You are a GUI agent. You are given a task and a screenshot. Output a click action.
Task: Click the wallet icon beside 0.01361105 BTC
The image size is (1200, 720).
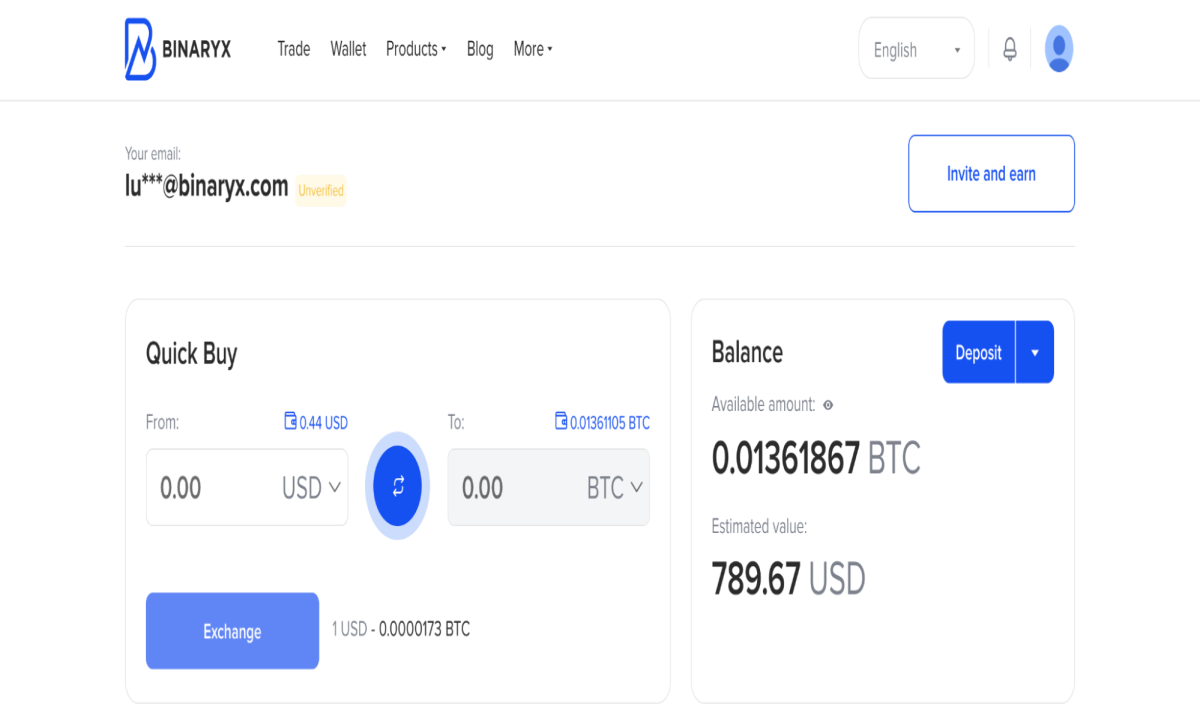pos(561,422)
